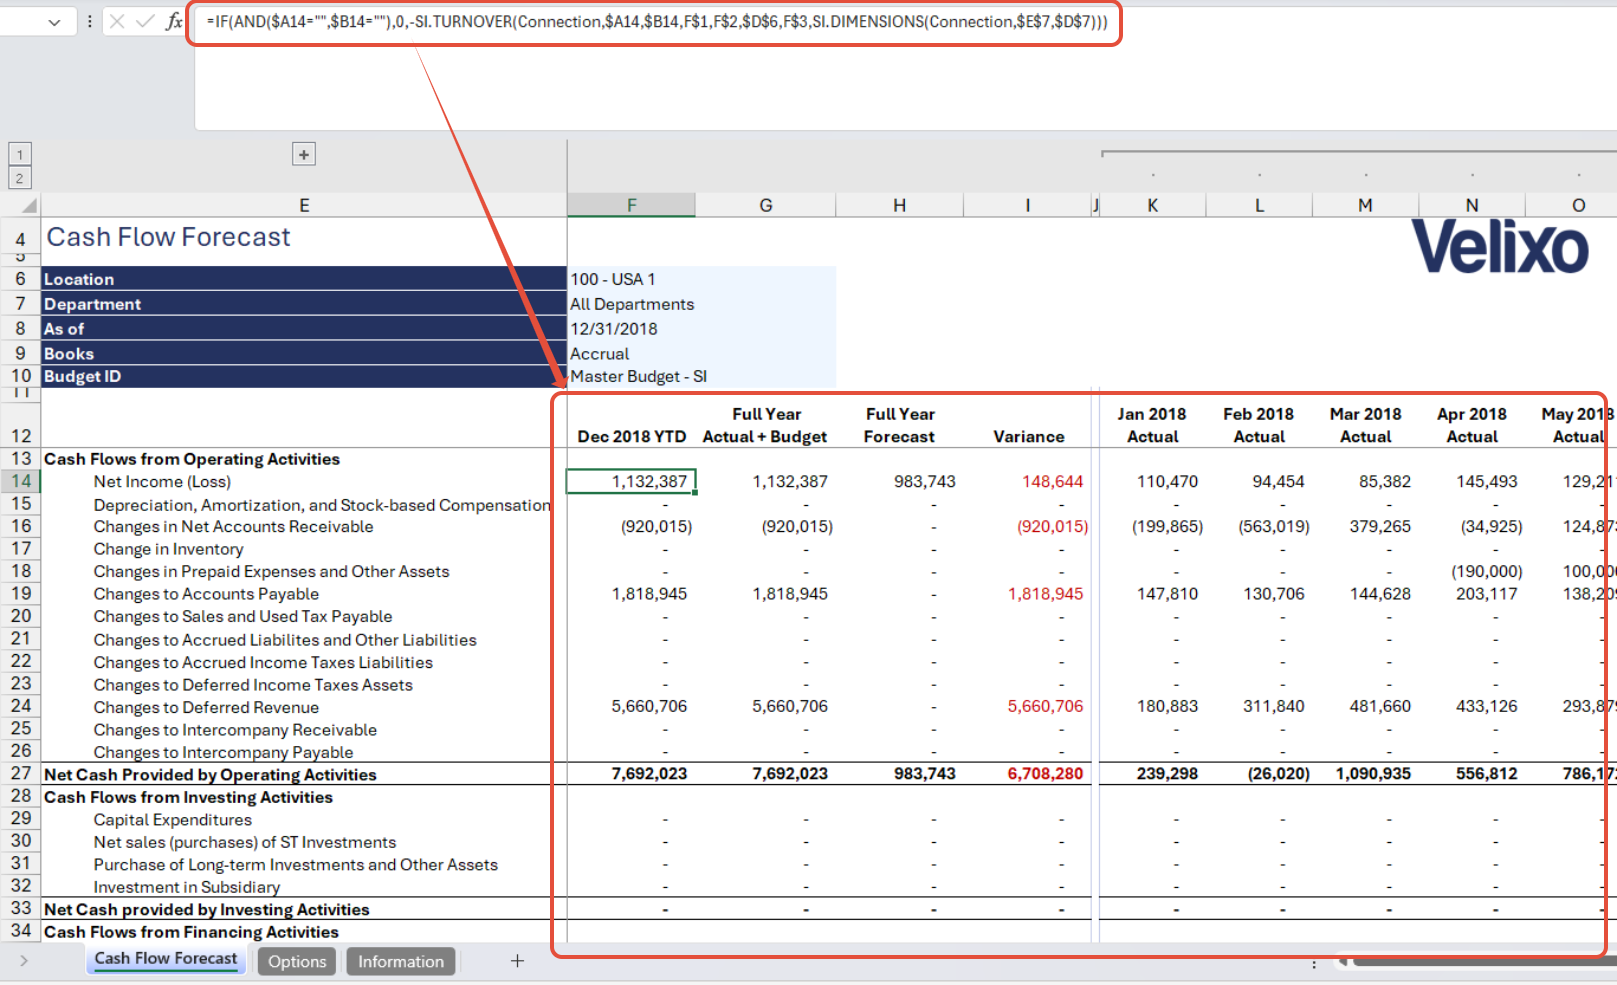Viewport: 1617px width, 985px height.
Task: Select column L header
Action: (x=1260, y=205)
